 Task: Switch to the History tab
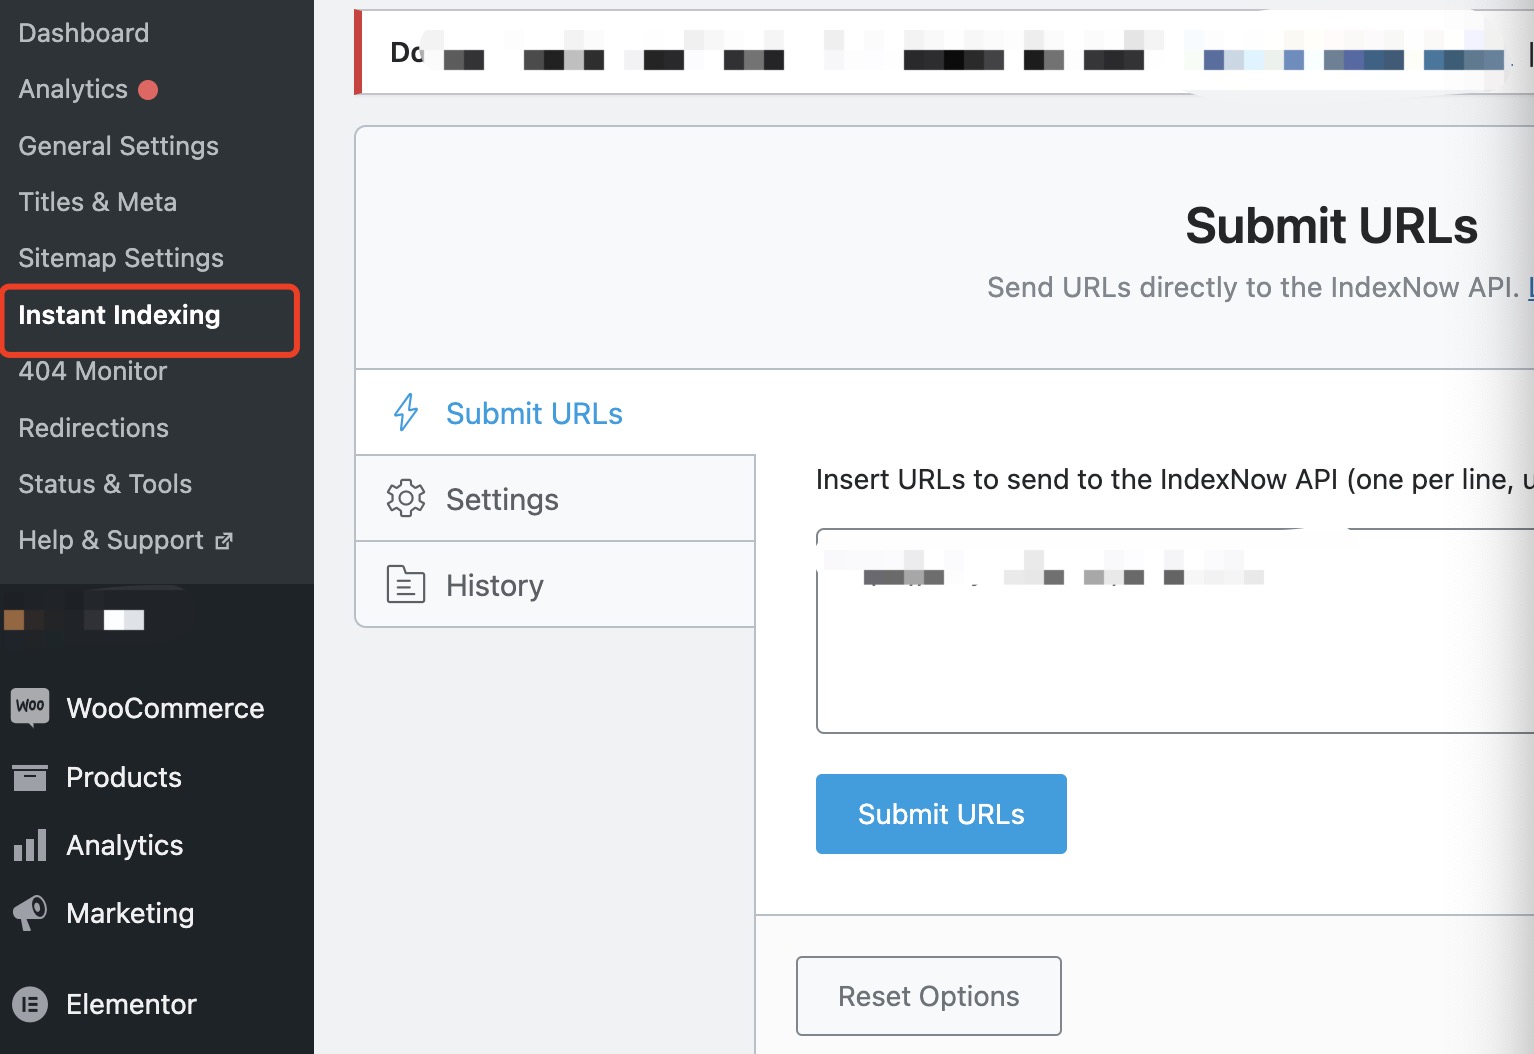[494, 585]
